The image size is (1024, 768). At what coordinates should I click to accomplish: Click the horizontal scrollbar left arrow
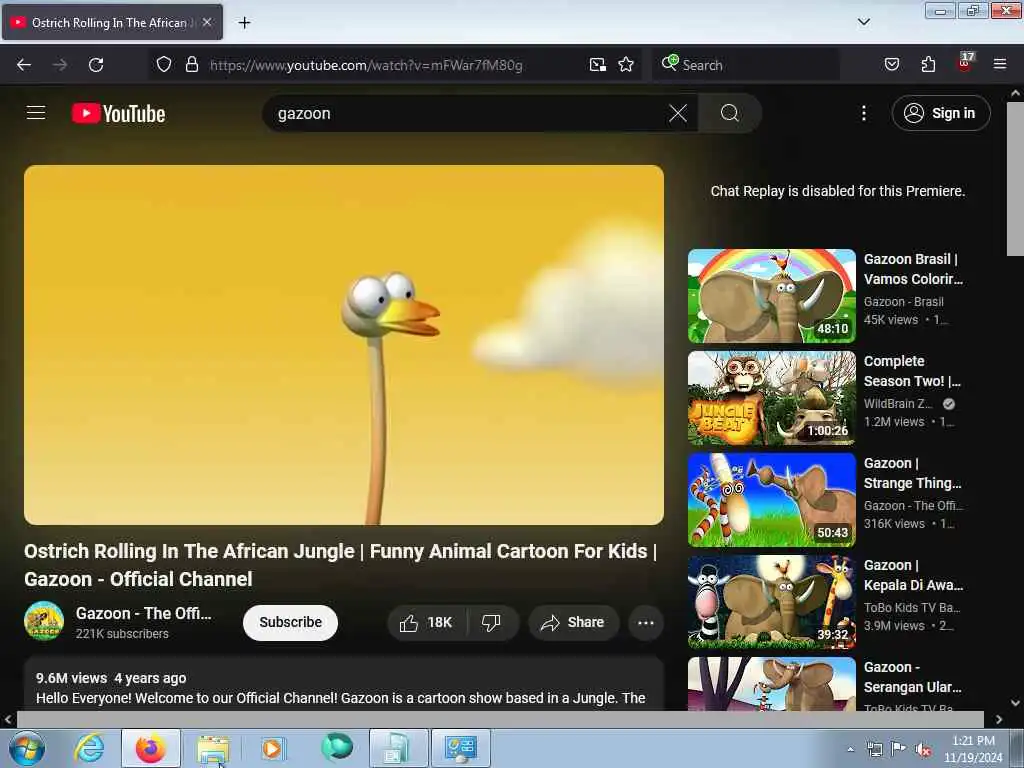(8, 719)
